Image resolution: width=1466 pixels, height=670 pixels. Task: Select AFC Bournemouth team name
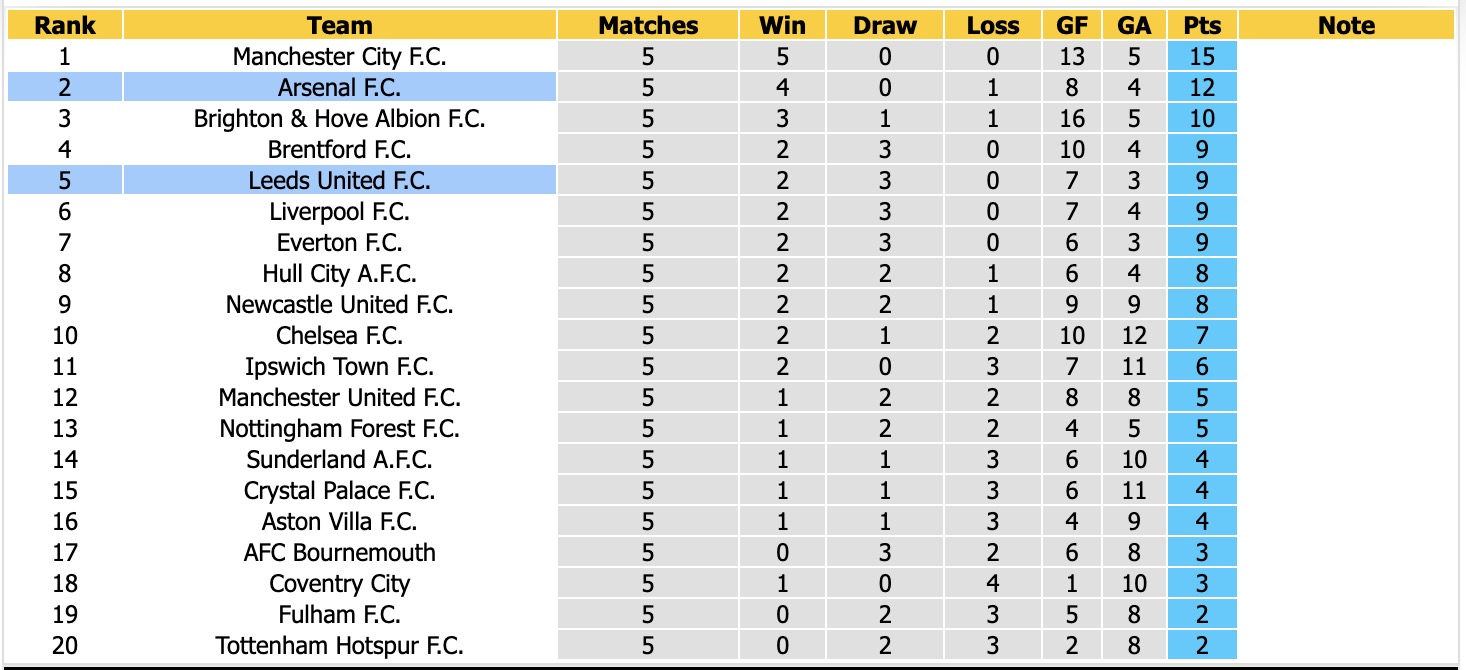tap(340, 553)
